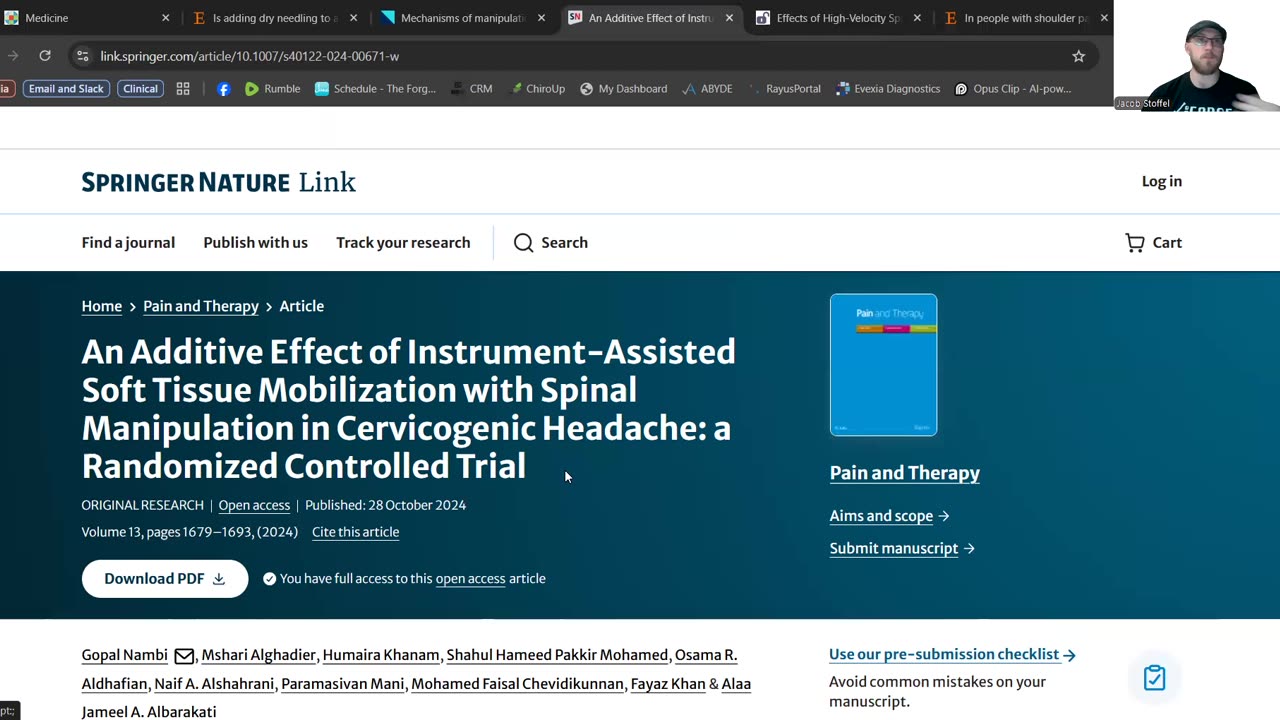Screen dimensions: 1280x720
Task: Close the 'Effects of High-Velocity' tab
Action: (917, 18)
